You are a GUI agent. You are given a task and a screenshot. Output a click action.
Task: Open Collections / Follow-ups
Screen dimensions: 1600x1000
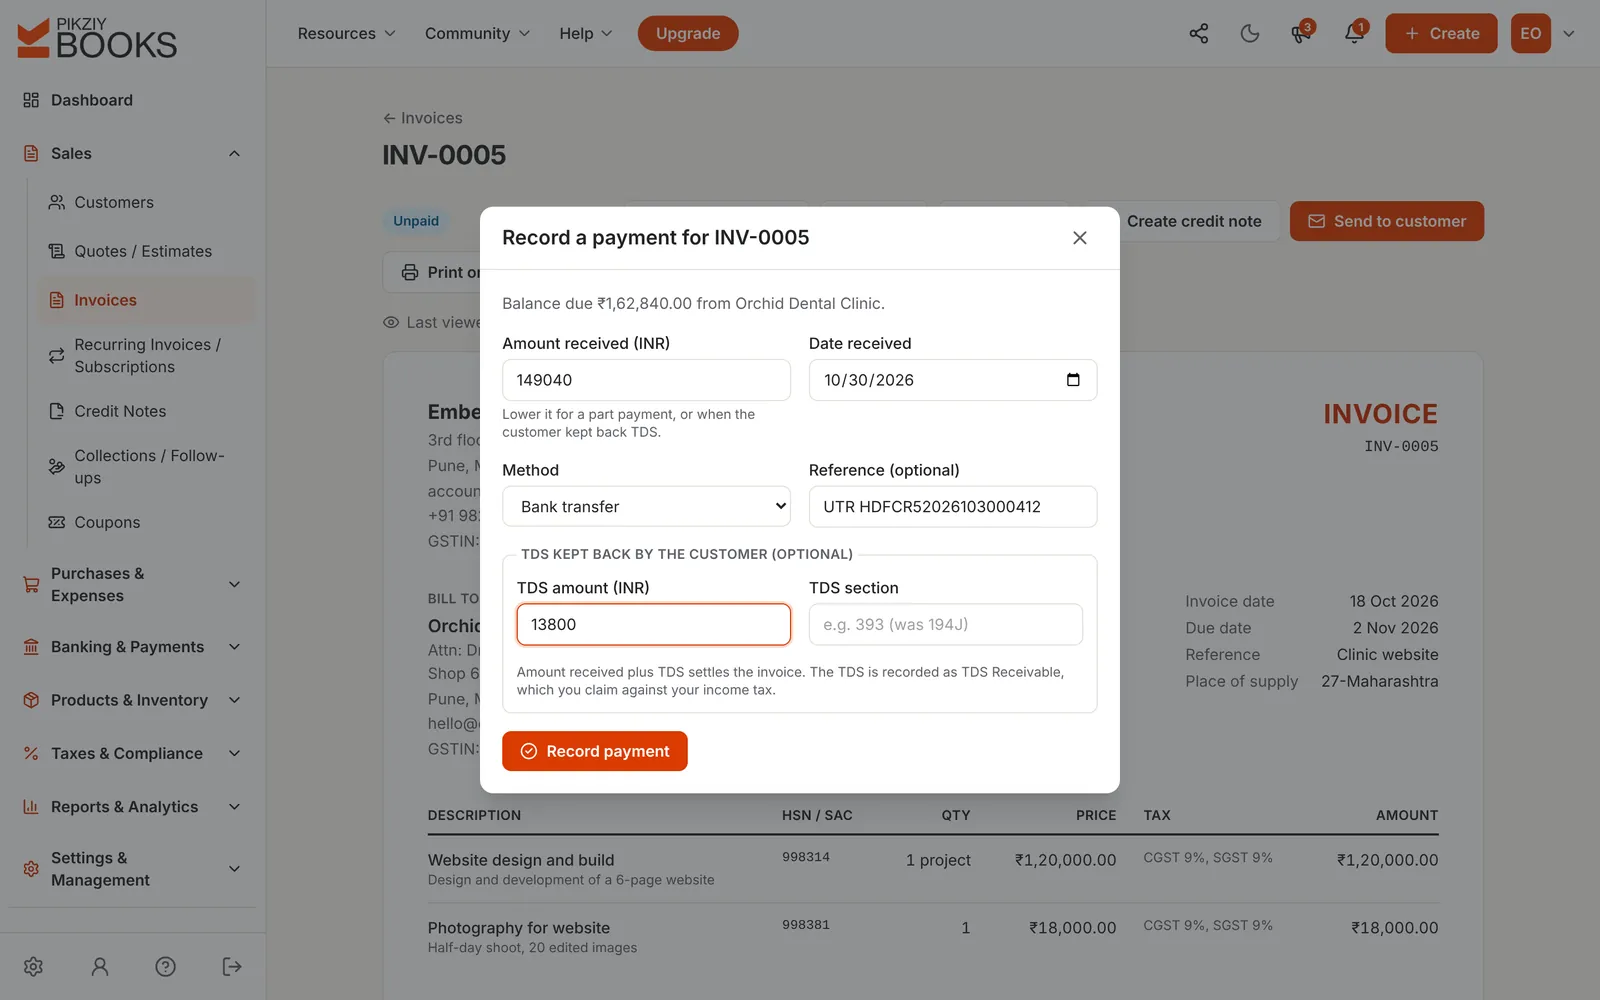point(146,466)
